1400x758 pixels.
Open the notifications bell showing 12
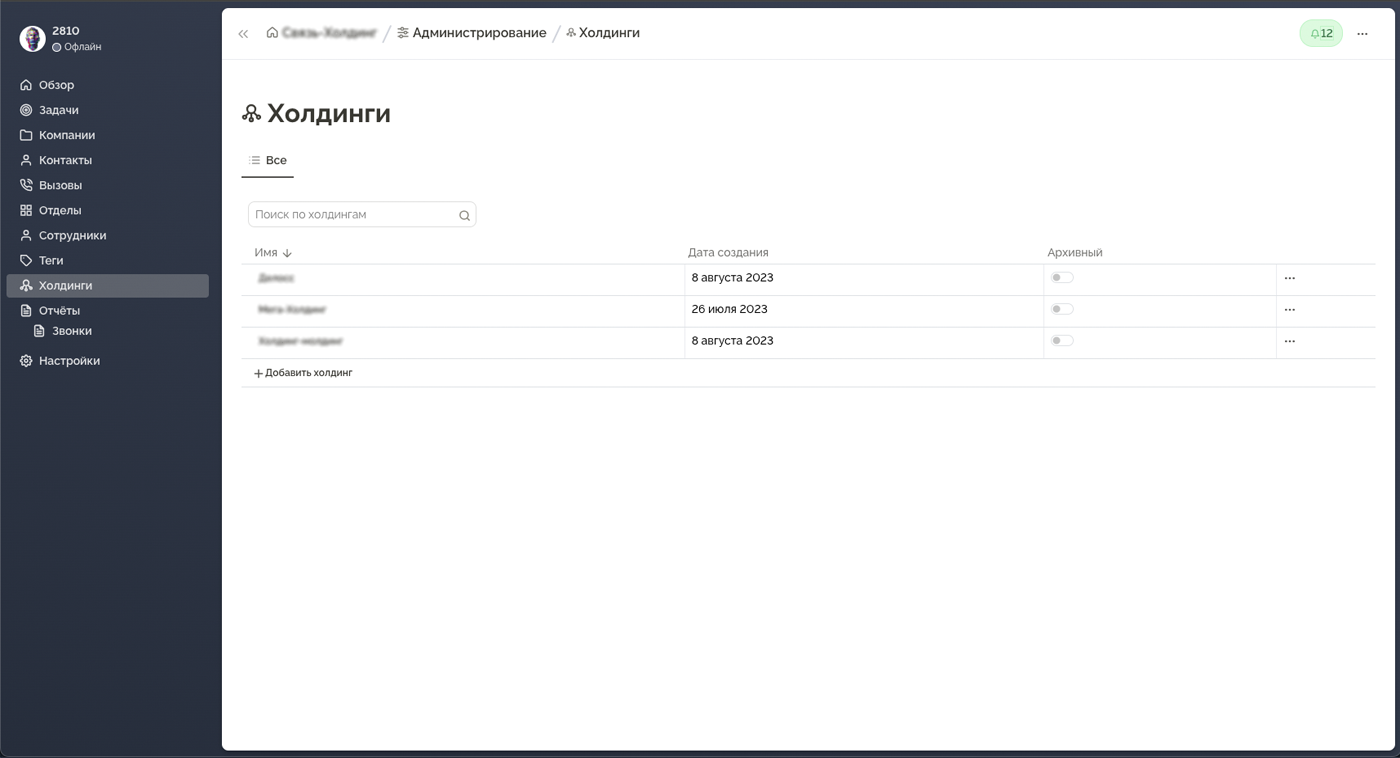tap(1320, 34)
